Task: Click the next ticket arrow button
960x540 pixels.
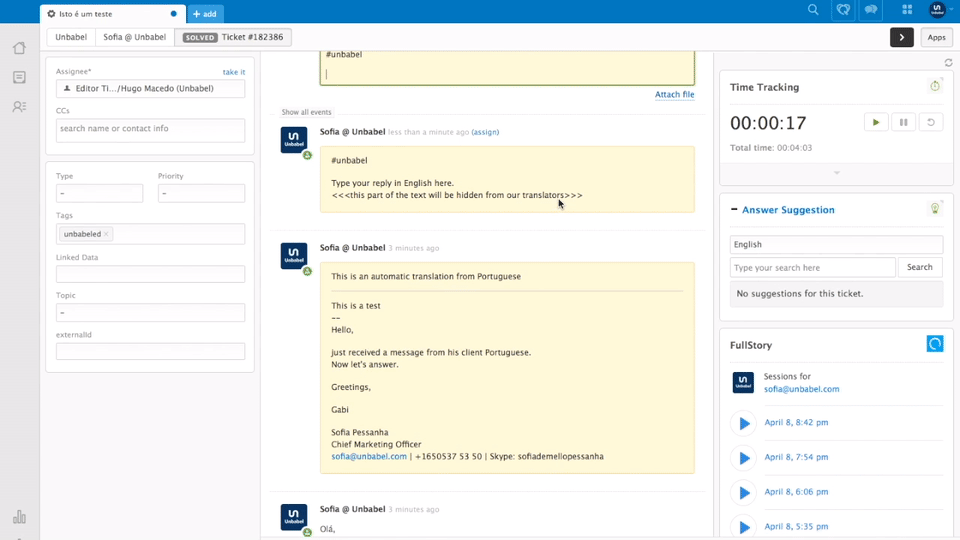Action: (x=902, y=37)
